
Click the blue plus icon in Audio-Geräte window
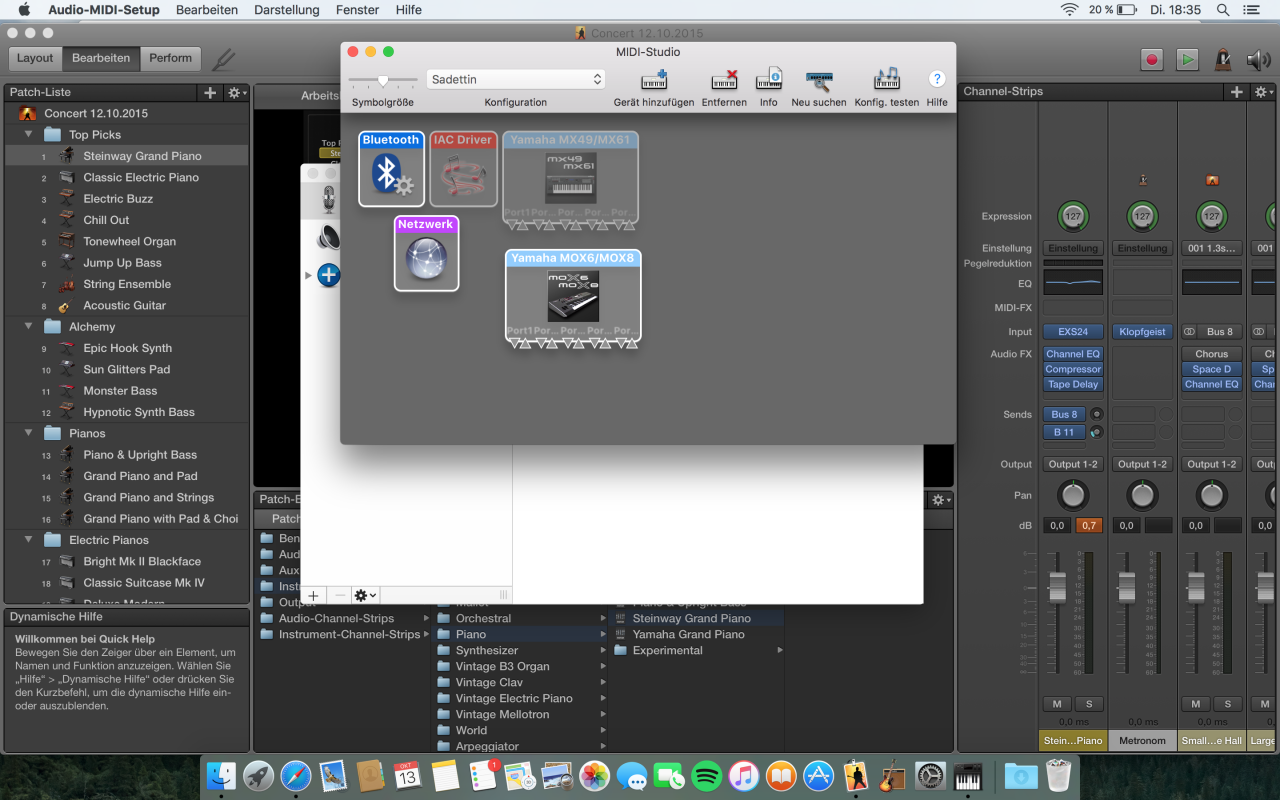tap(329, 274)
